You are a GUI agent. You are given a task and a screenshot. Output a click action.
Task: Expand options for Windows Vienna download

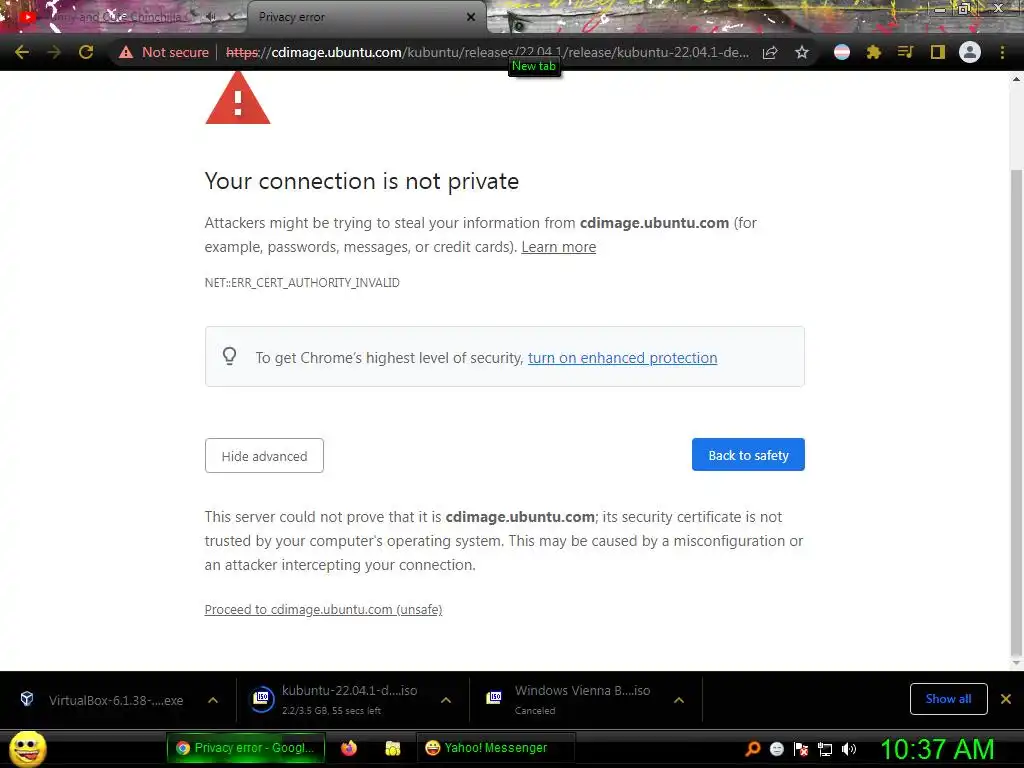679,700
